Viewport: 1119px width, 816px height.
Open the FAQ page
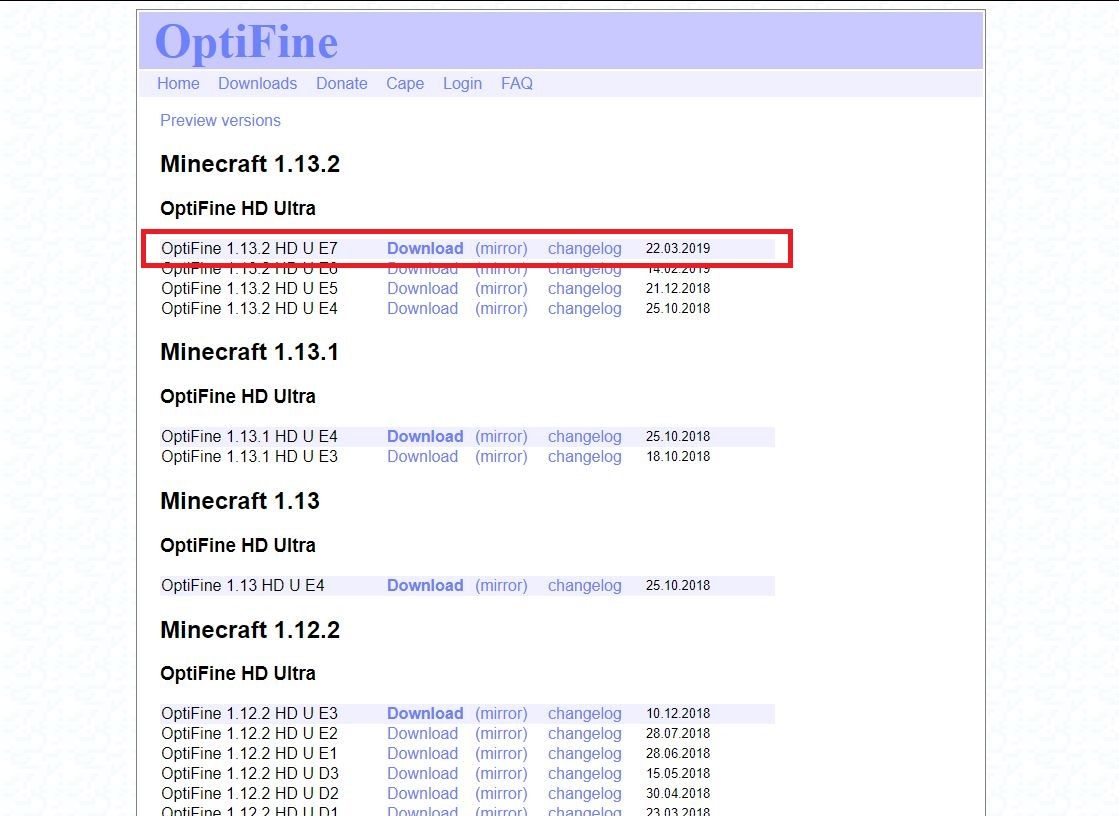517,84
